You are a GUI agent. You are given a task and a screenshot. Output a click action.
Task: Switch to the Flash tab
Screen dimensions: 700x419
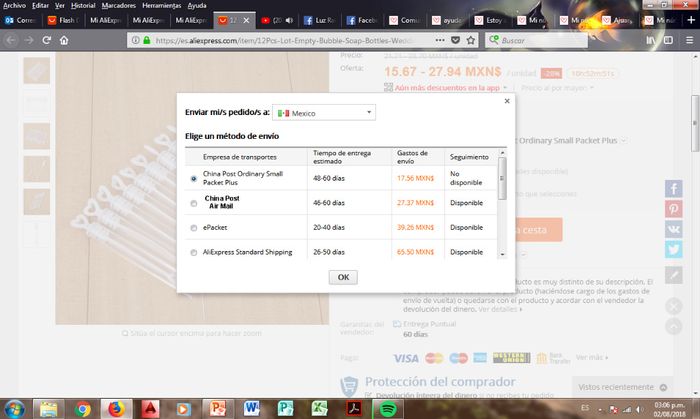tap(63, 20)
